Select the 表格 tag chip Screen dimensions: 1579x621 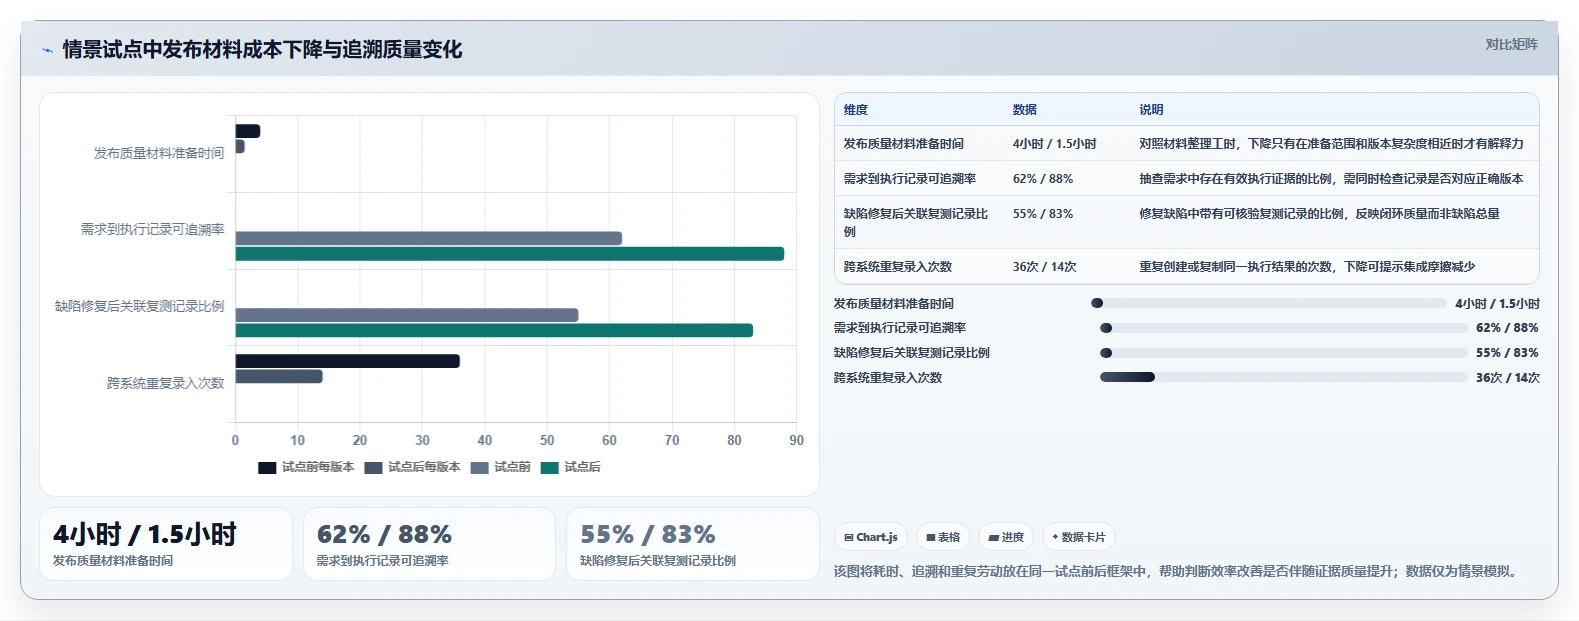(943, 537)
